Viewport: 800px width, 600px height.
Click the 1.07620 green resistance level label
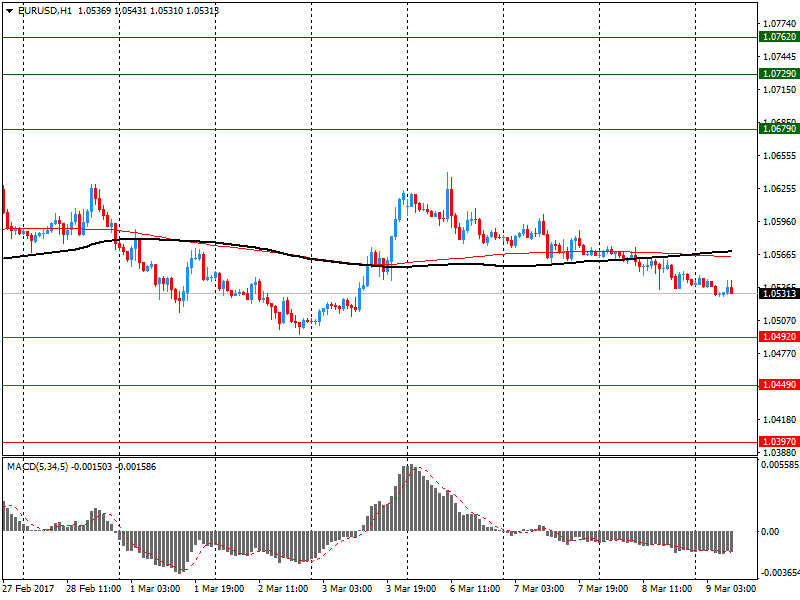pyautogui.click(x=779, y=37)
